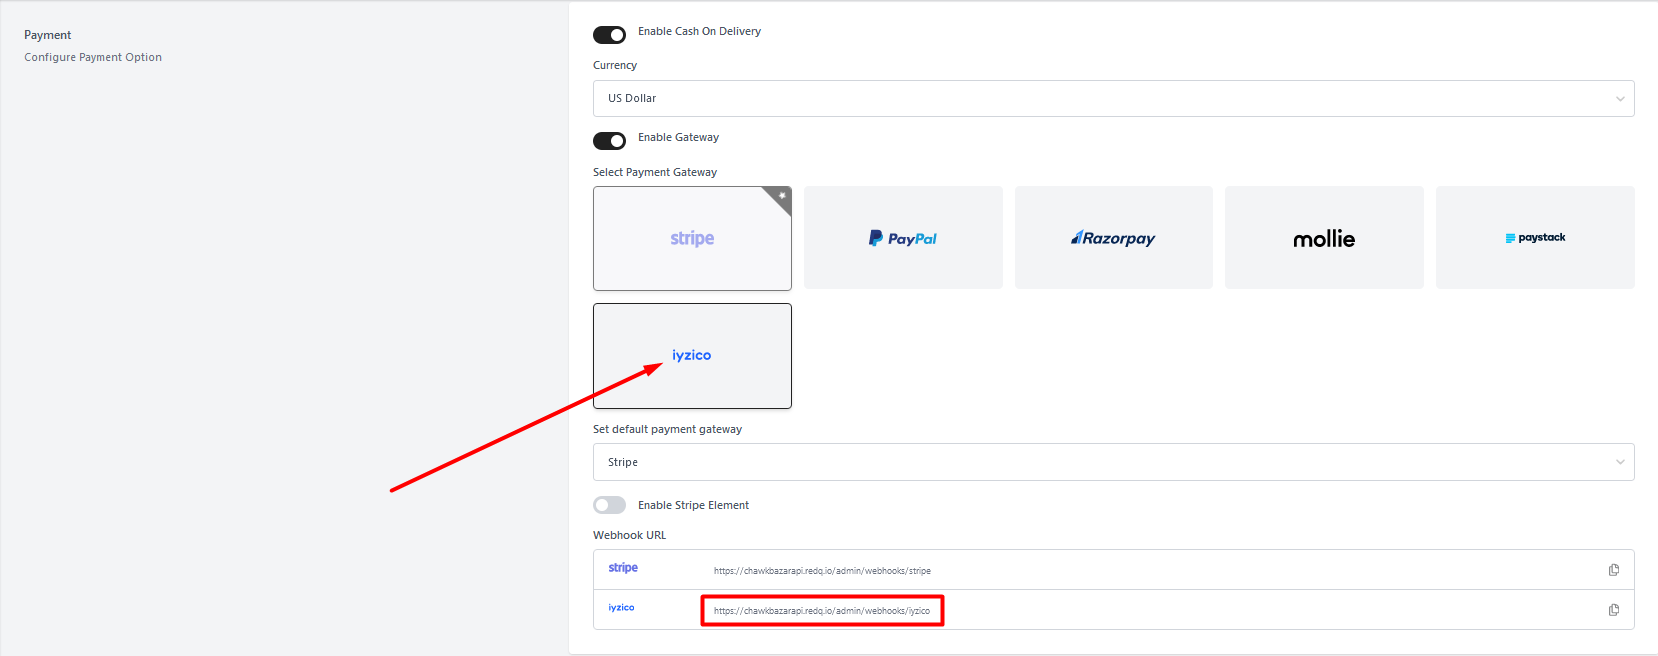Open the Currency dropdown showing US Dollar
The image size is (1658, 656).
tap(1112, 99)
